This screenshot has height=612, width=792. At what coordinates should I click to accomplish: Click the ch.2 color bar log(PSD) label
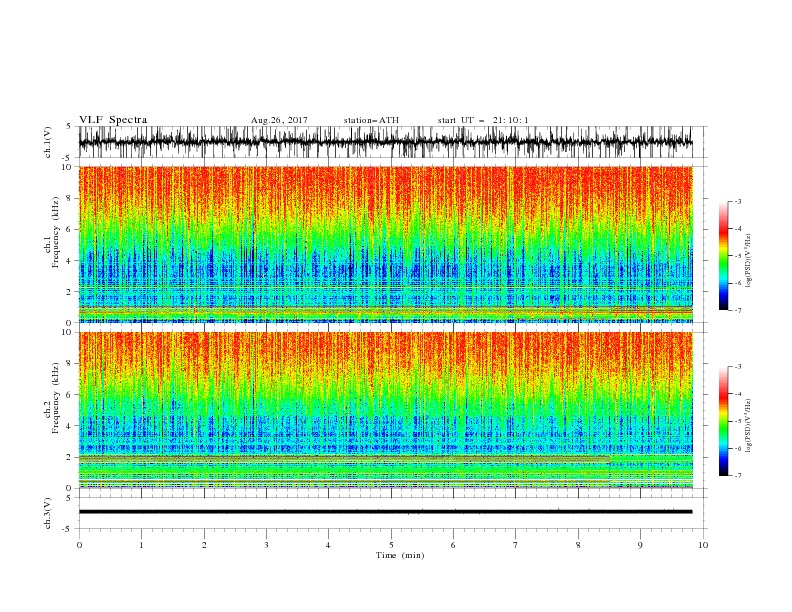tap(748, 426)
